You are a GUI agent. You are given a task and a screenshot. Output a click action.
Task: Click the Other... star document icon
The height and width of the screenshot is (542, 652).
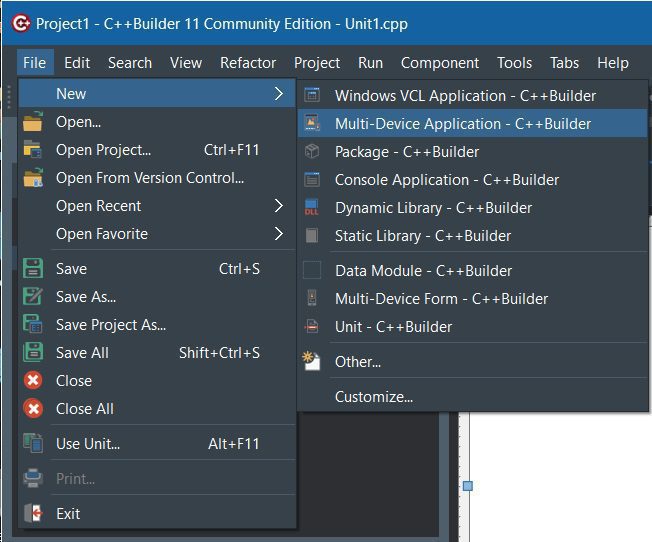tap(311, 361)
